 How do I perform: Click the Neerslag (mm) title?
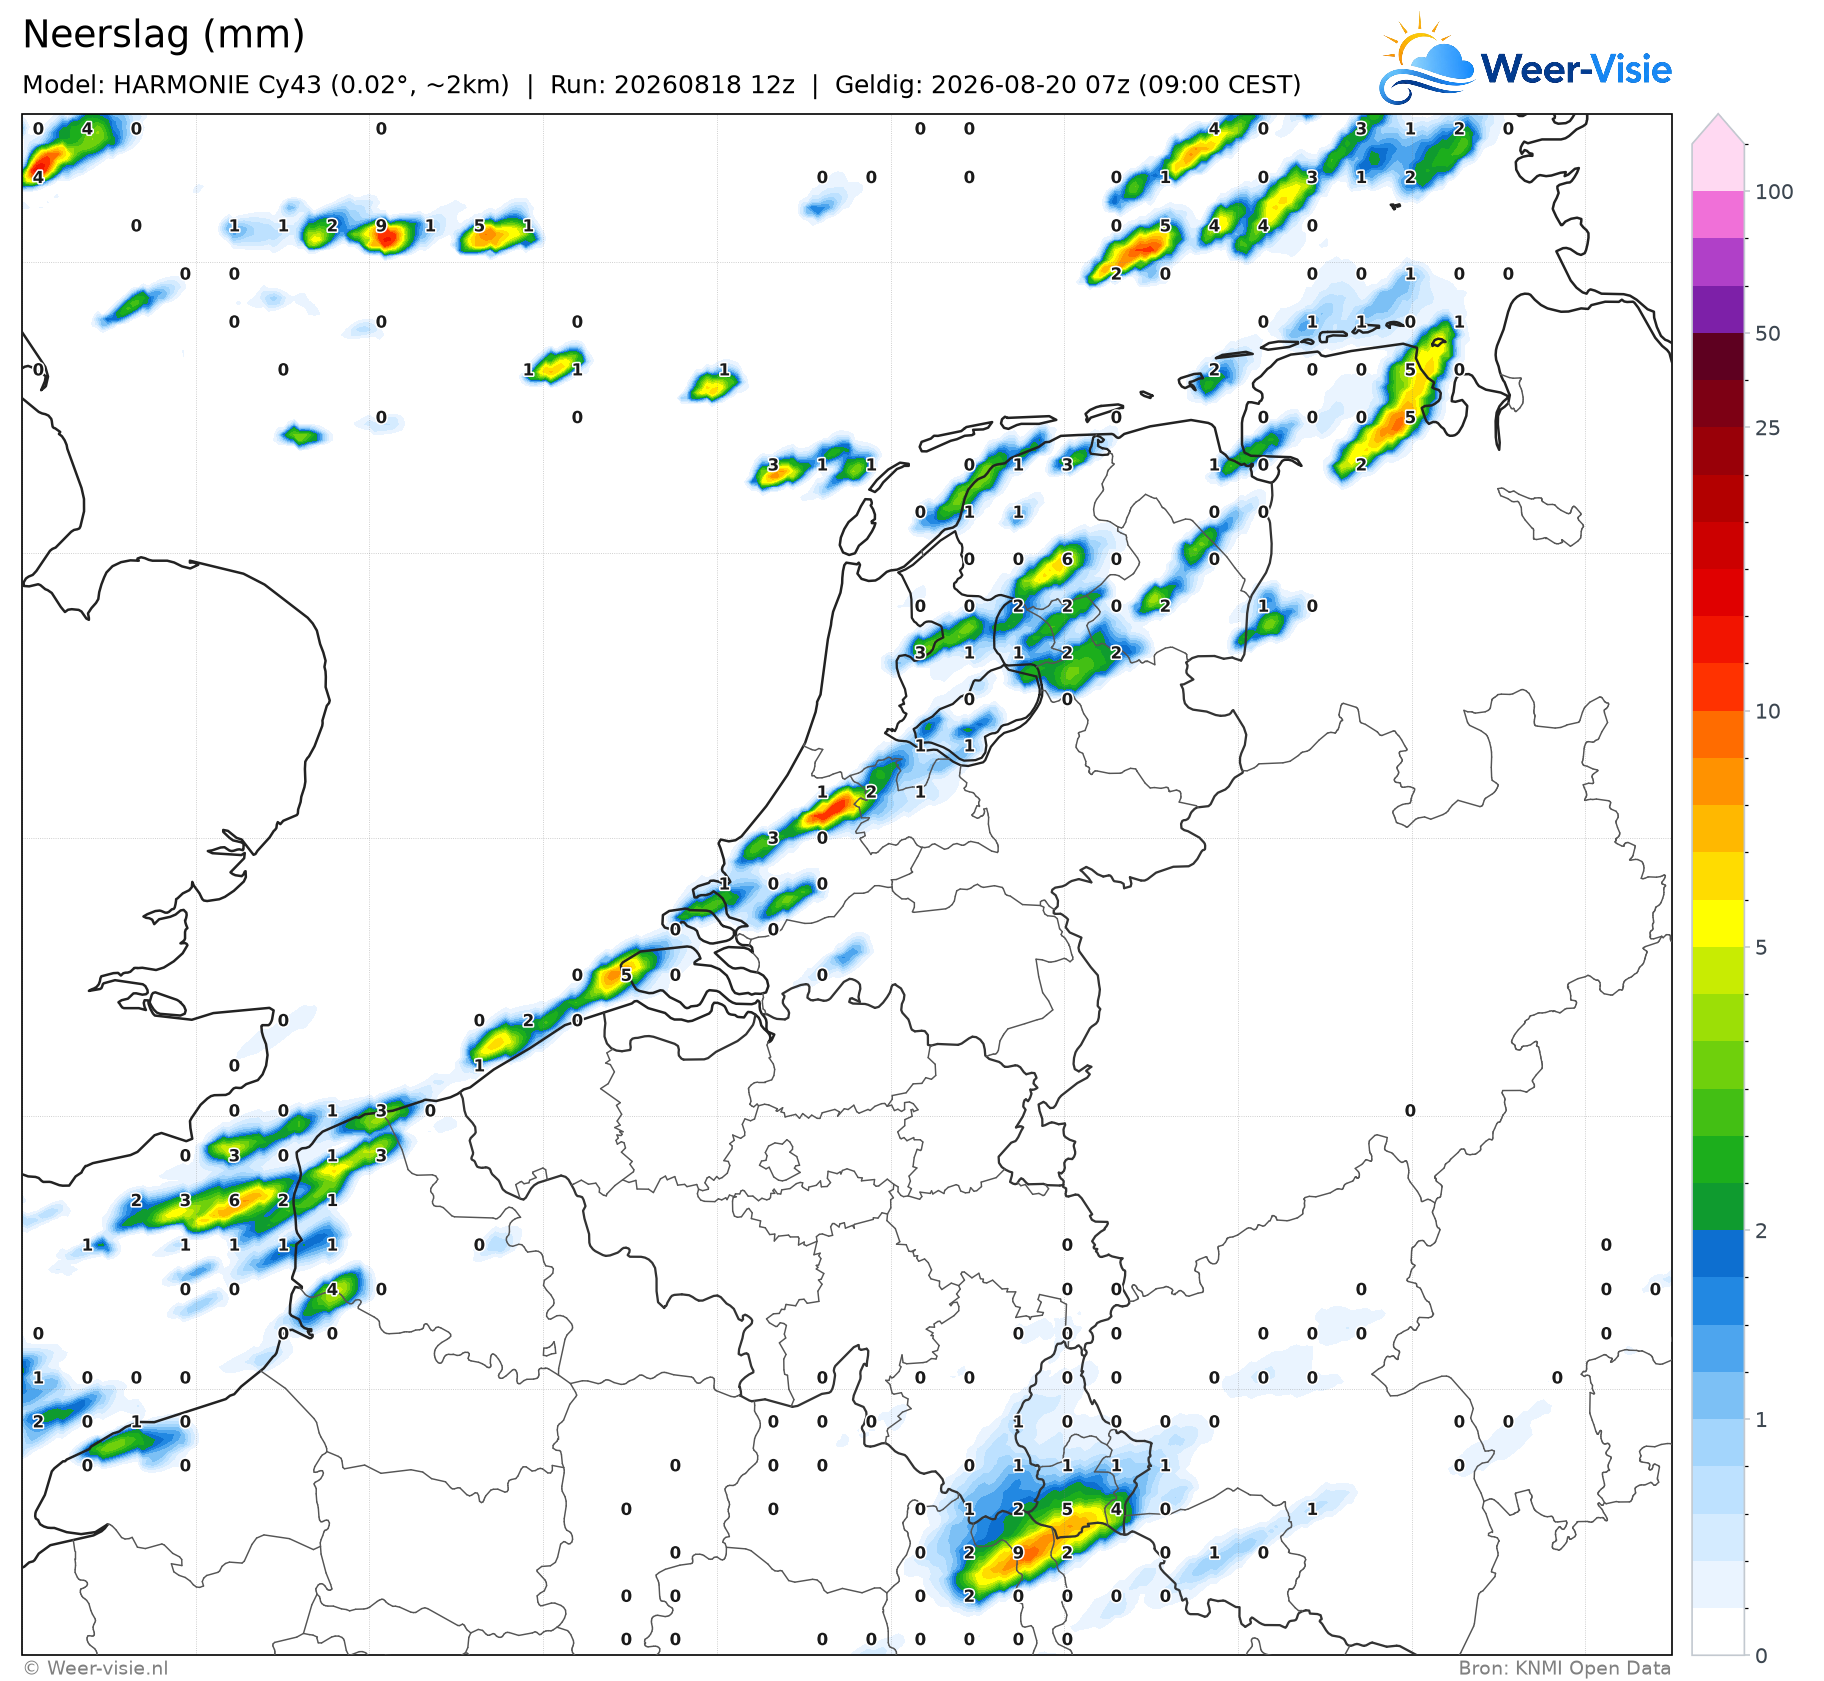[163, 34]
